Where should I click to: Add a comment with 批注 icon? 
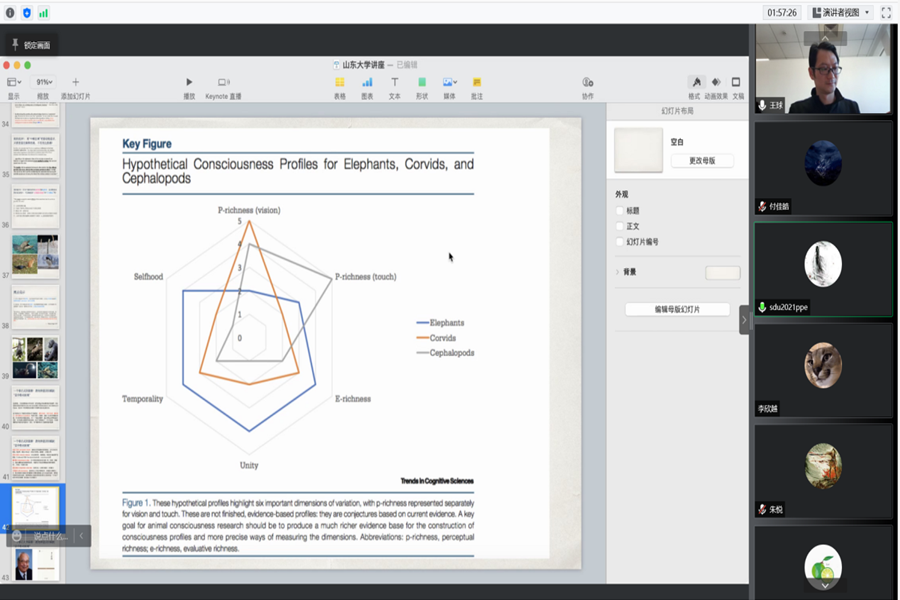pos(477,83)
